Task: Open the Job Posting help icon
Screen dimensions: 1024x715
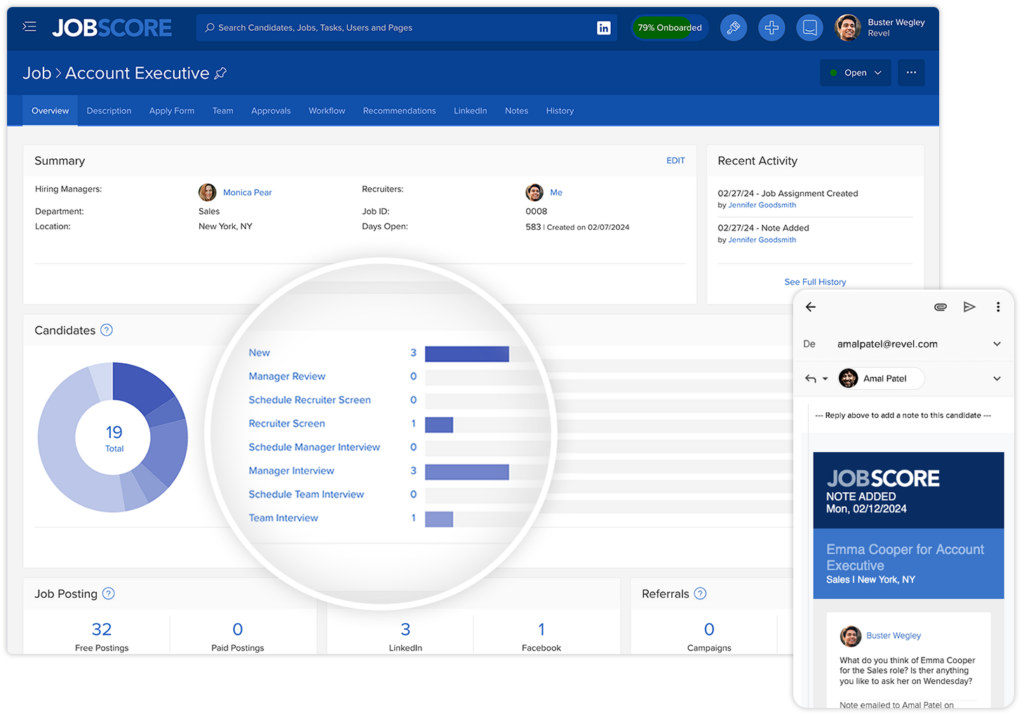Action: 108,594
